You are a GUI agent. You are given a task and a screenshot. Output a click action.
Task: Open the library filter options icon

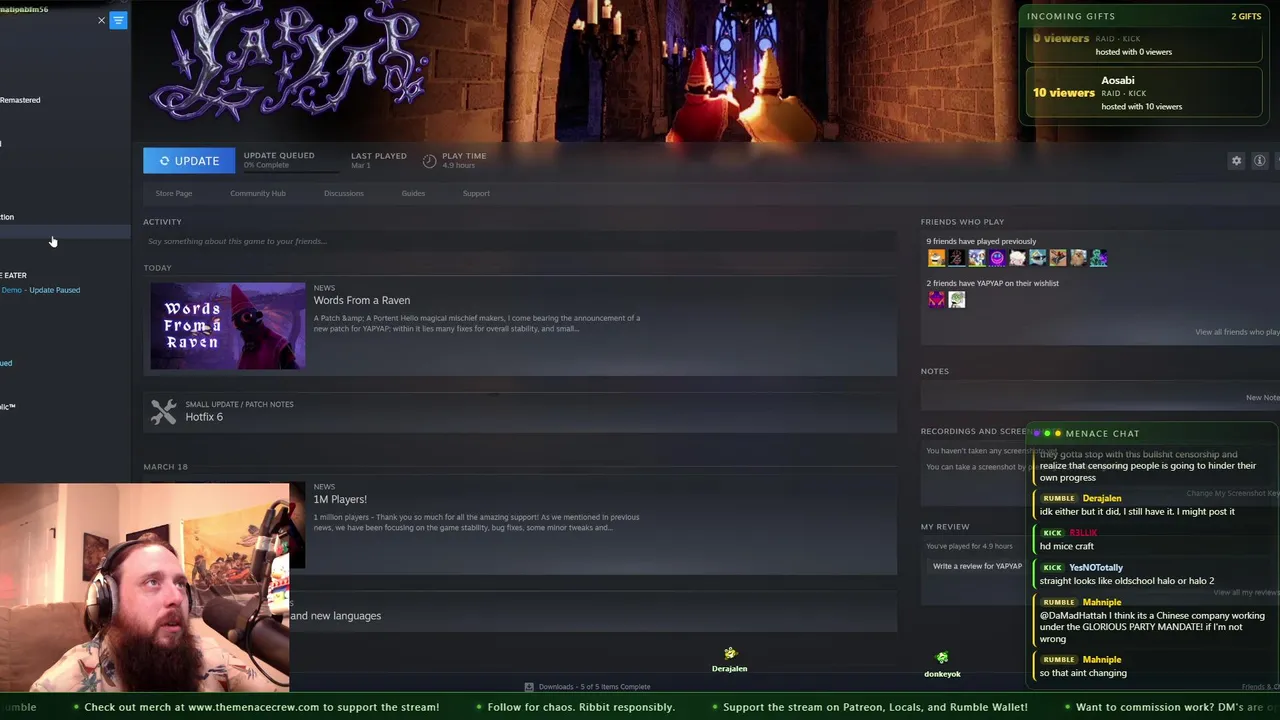tap(119, 20)
